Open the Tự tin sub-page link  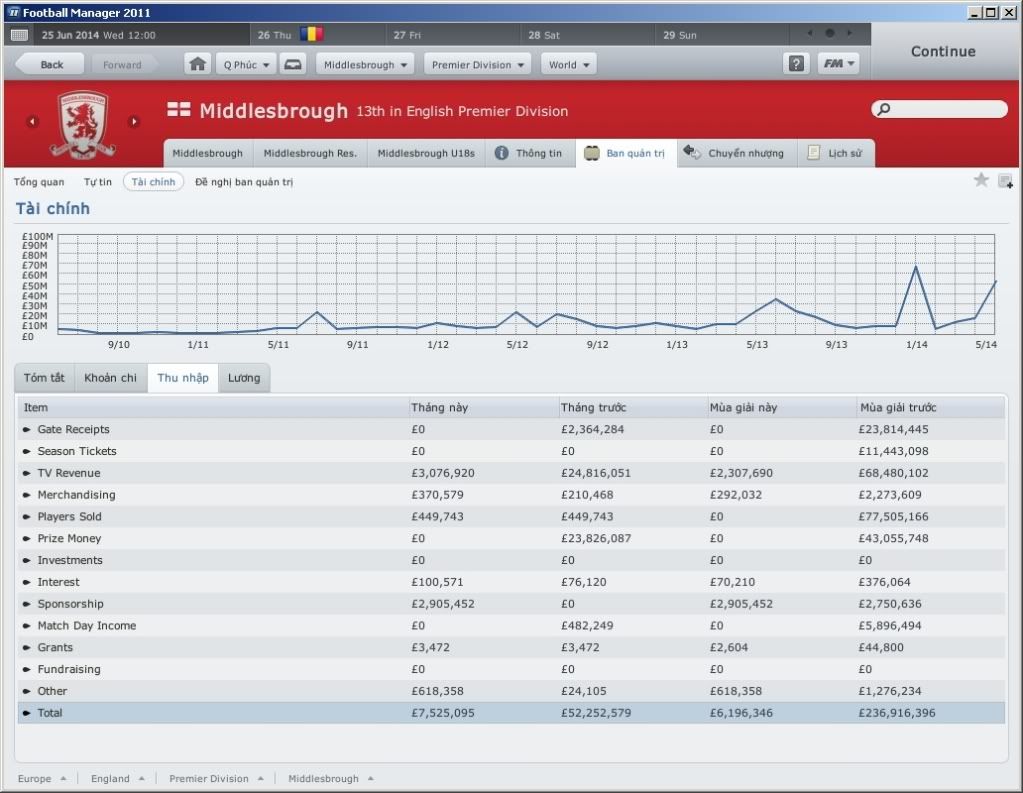click(x=98, y=182)
